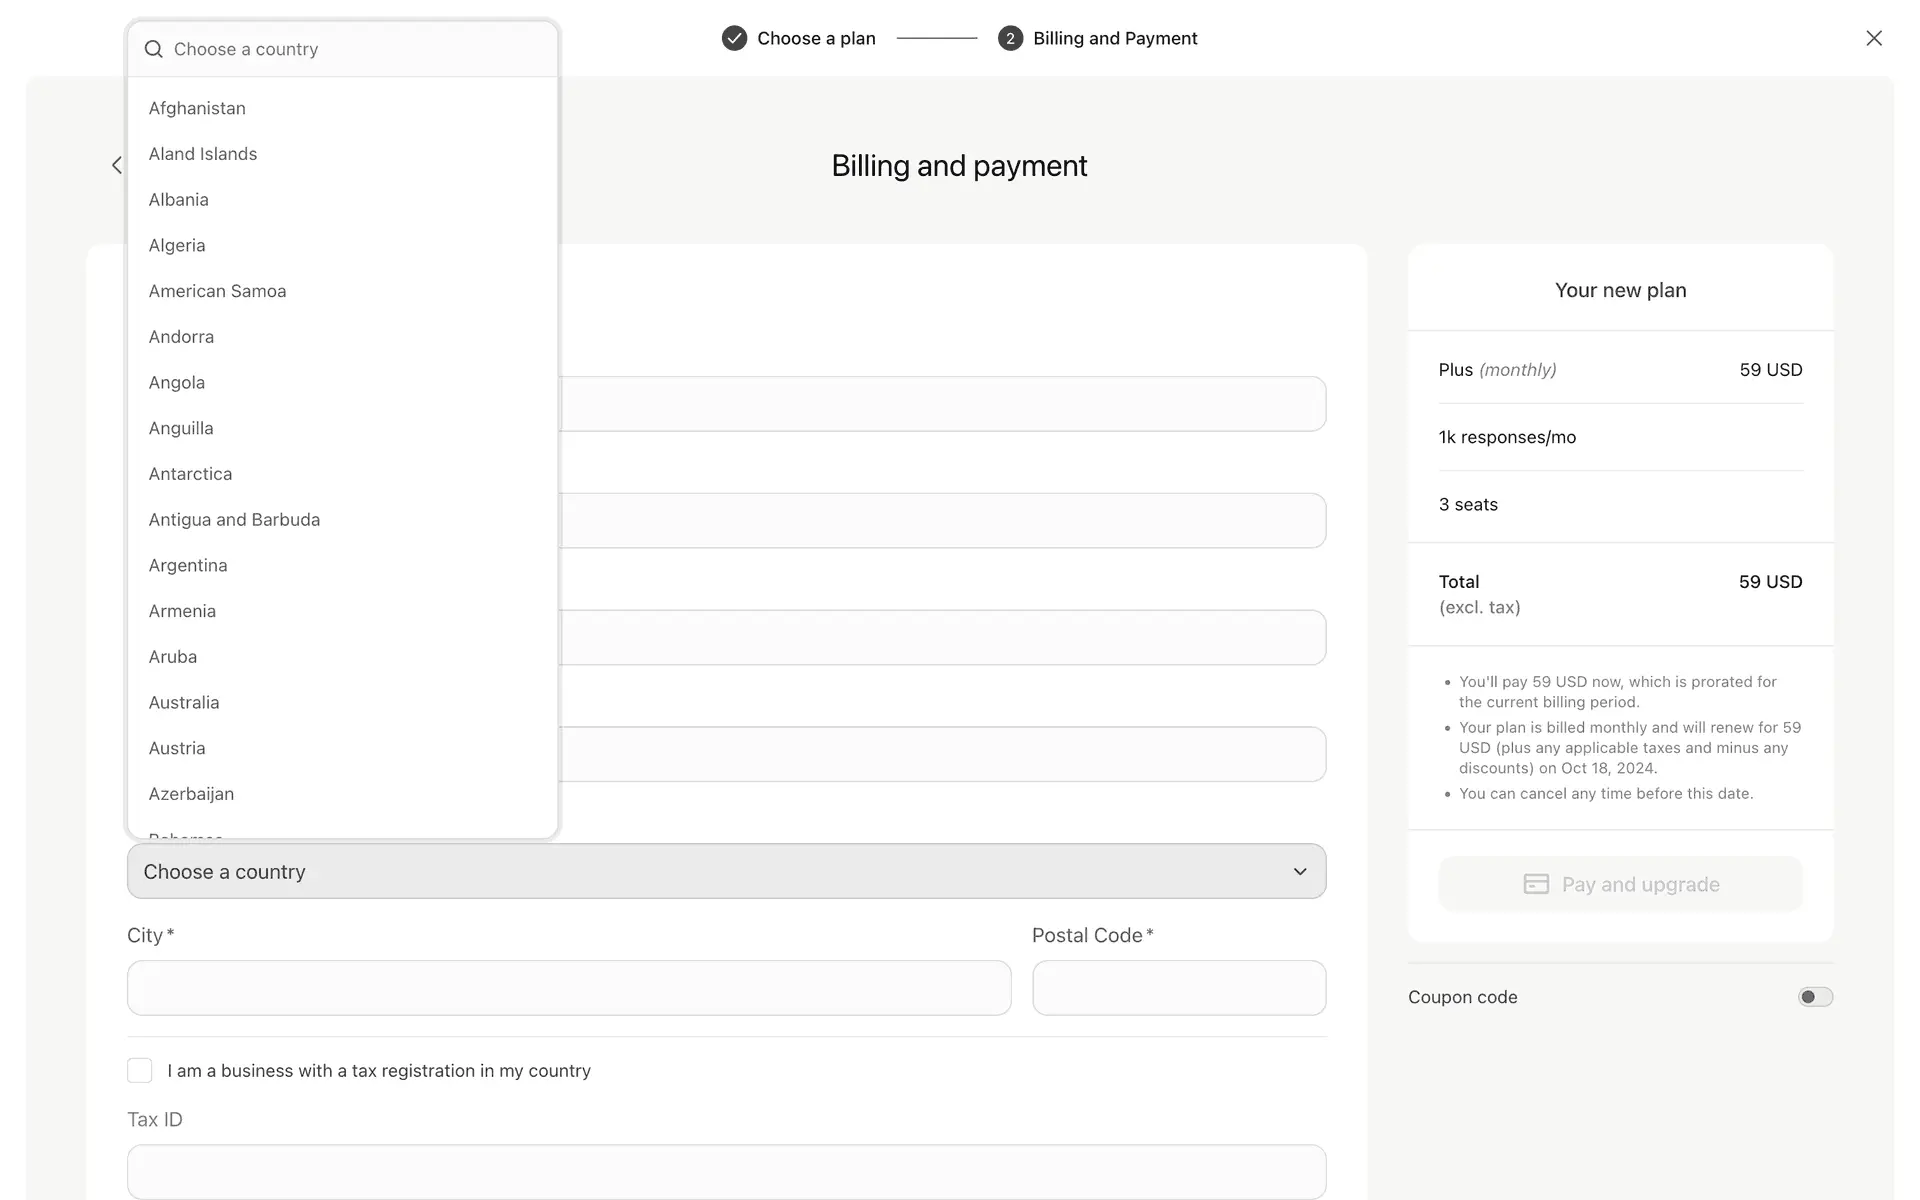Click the Billing and Payment step label
The width and height of the screenshot is (1920, 1200).
1115,38
